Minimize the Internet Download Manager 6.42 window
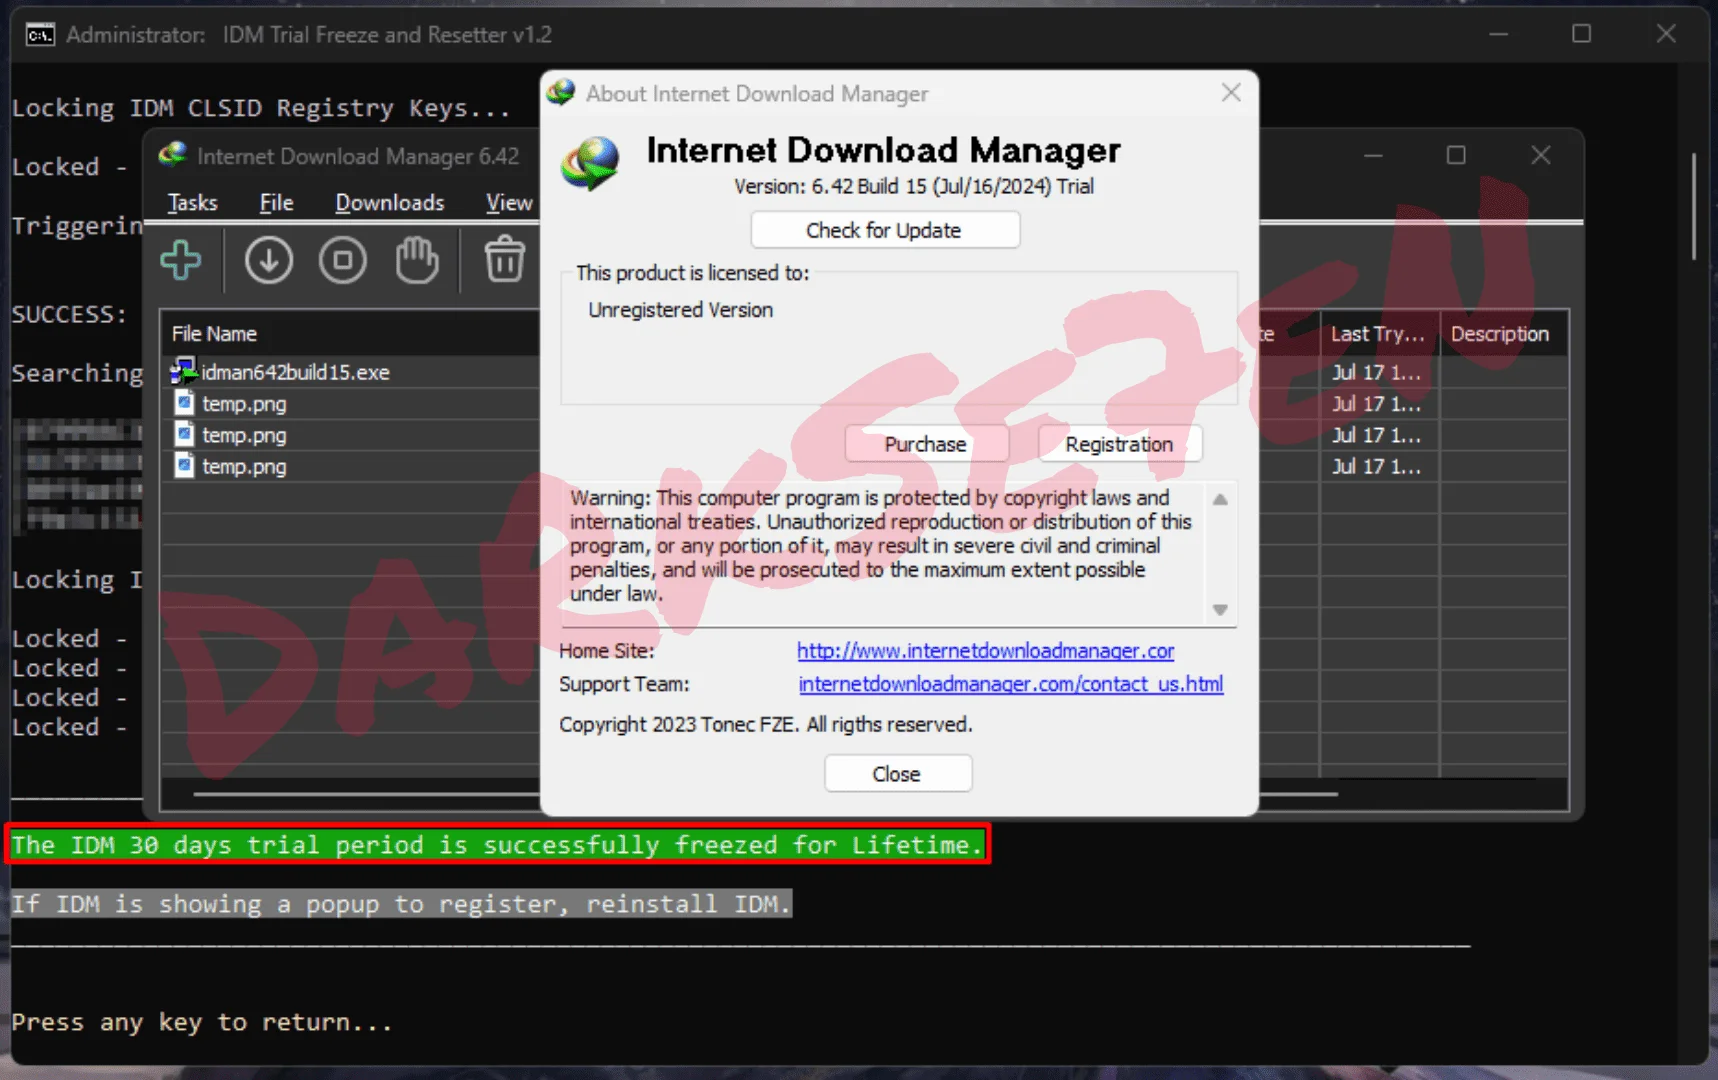Screen dimensions: 1718x1080 [x=1374, y=156]
